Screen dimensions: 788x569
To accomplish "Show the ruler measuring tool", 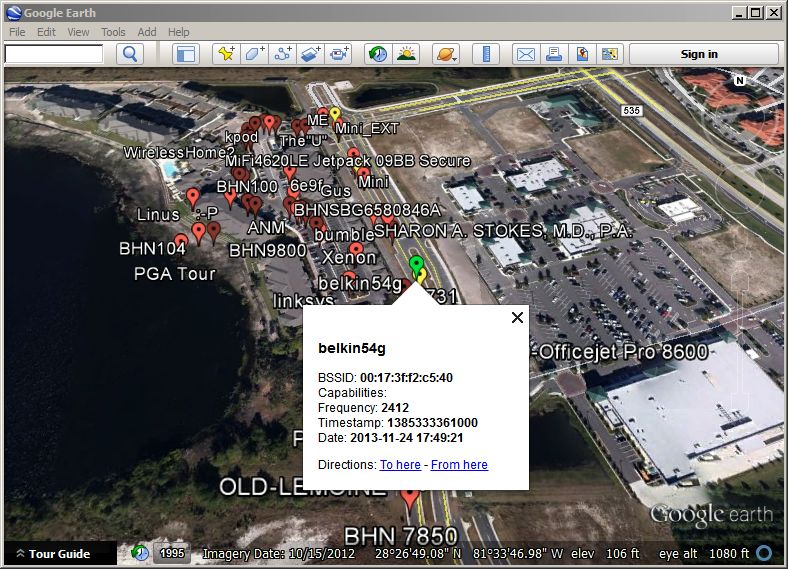I will tap(486, 54).
